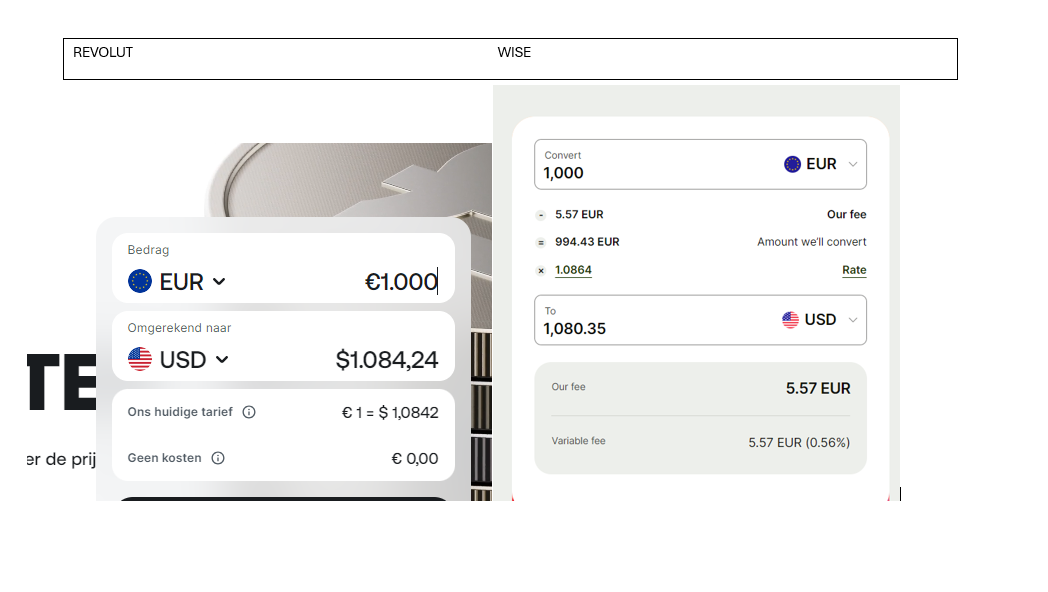Click the USD flag icon in Revolut

140,359
